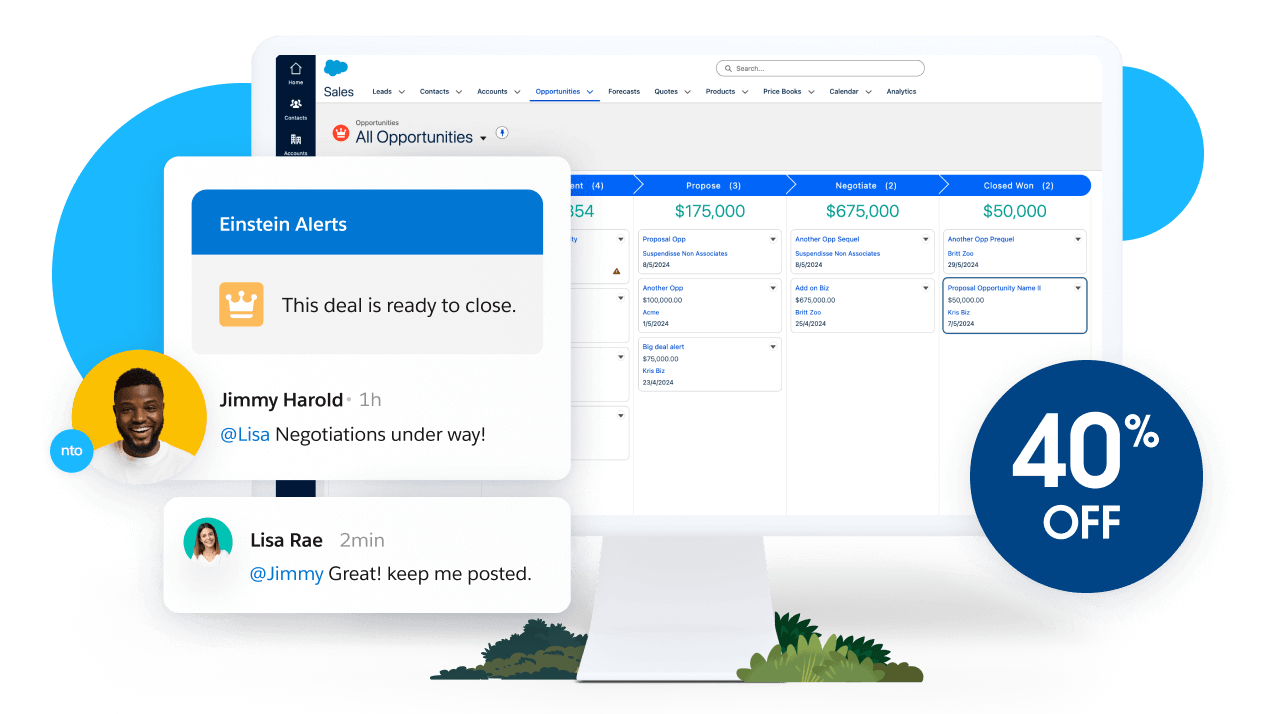The height and width of the screenshot is (714, 1268).
Task: Click the Salesforce cloud logo
Action: click(x=336, y=68)
